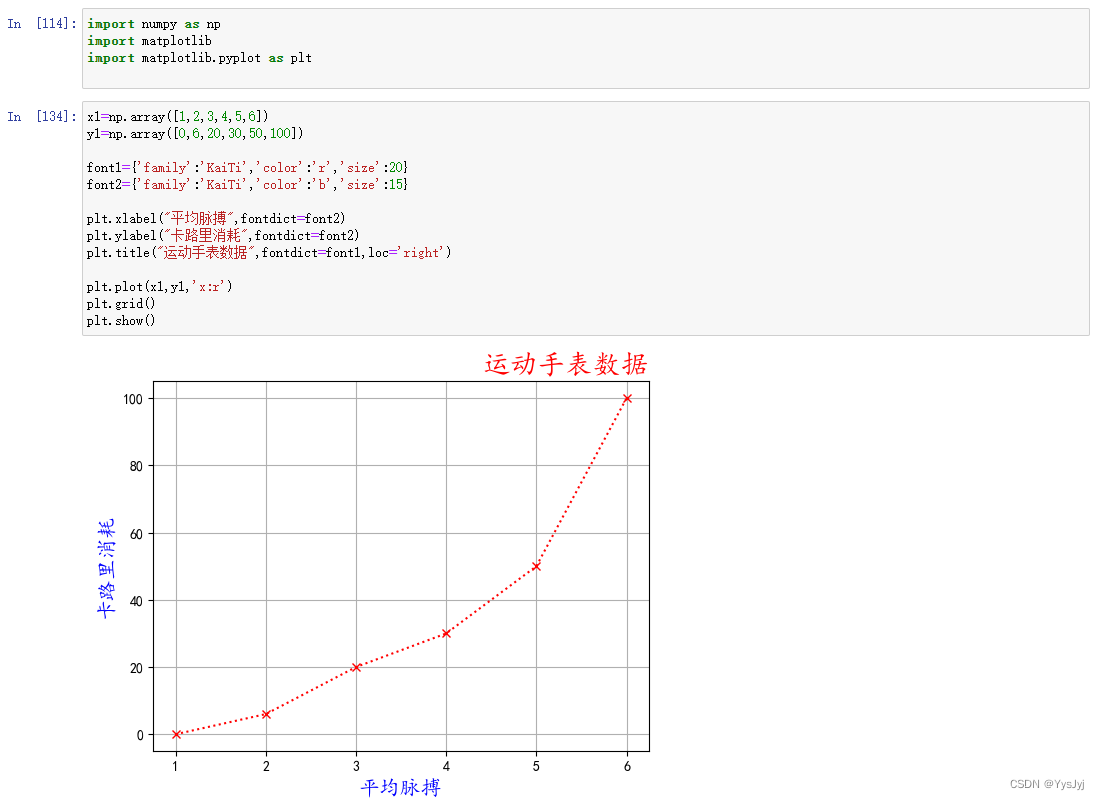Click the red x marker at x=3
1099x800 pixels.
[x=356, y=667]
